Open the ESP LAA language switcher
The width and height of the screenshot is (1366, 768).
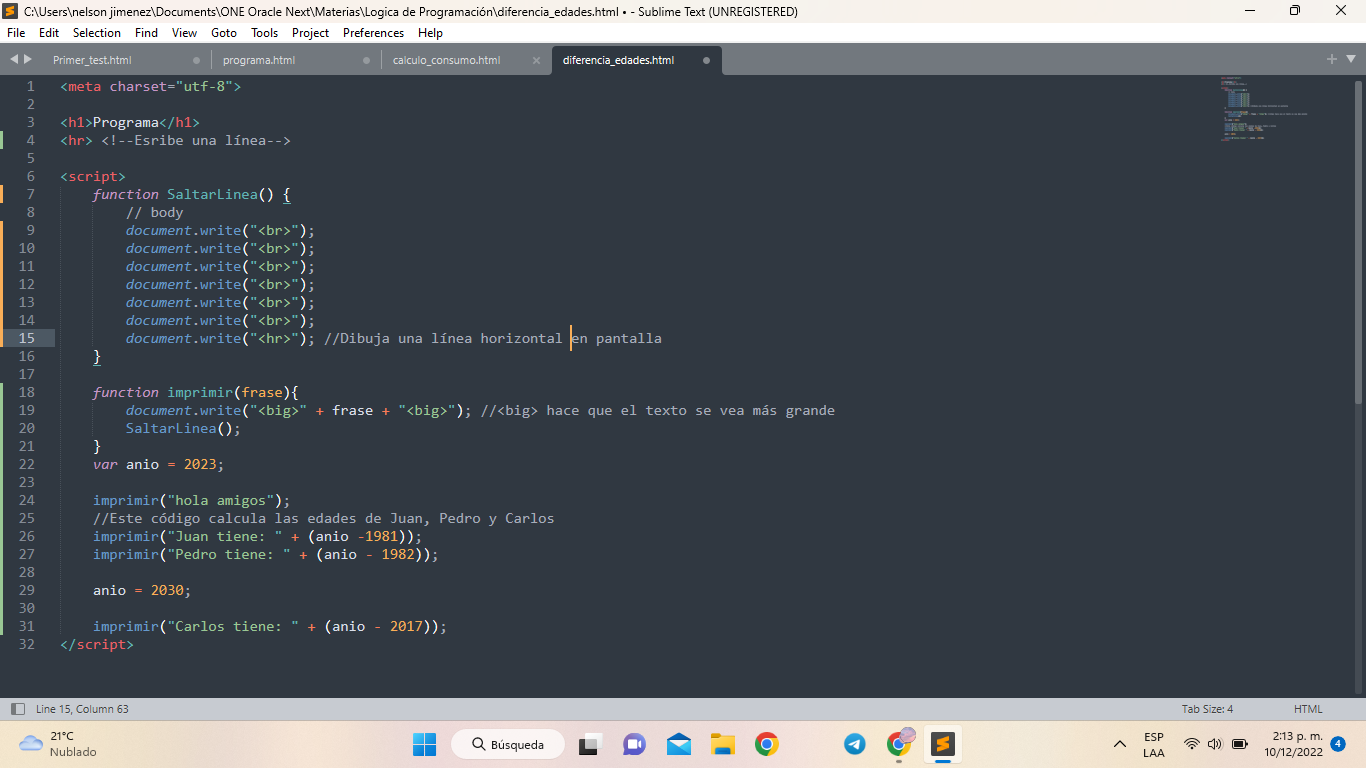coord(1153,744)
